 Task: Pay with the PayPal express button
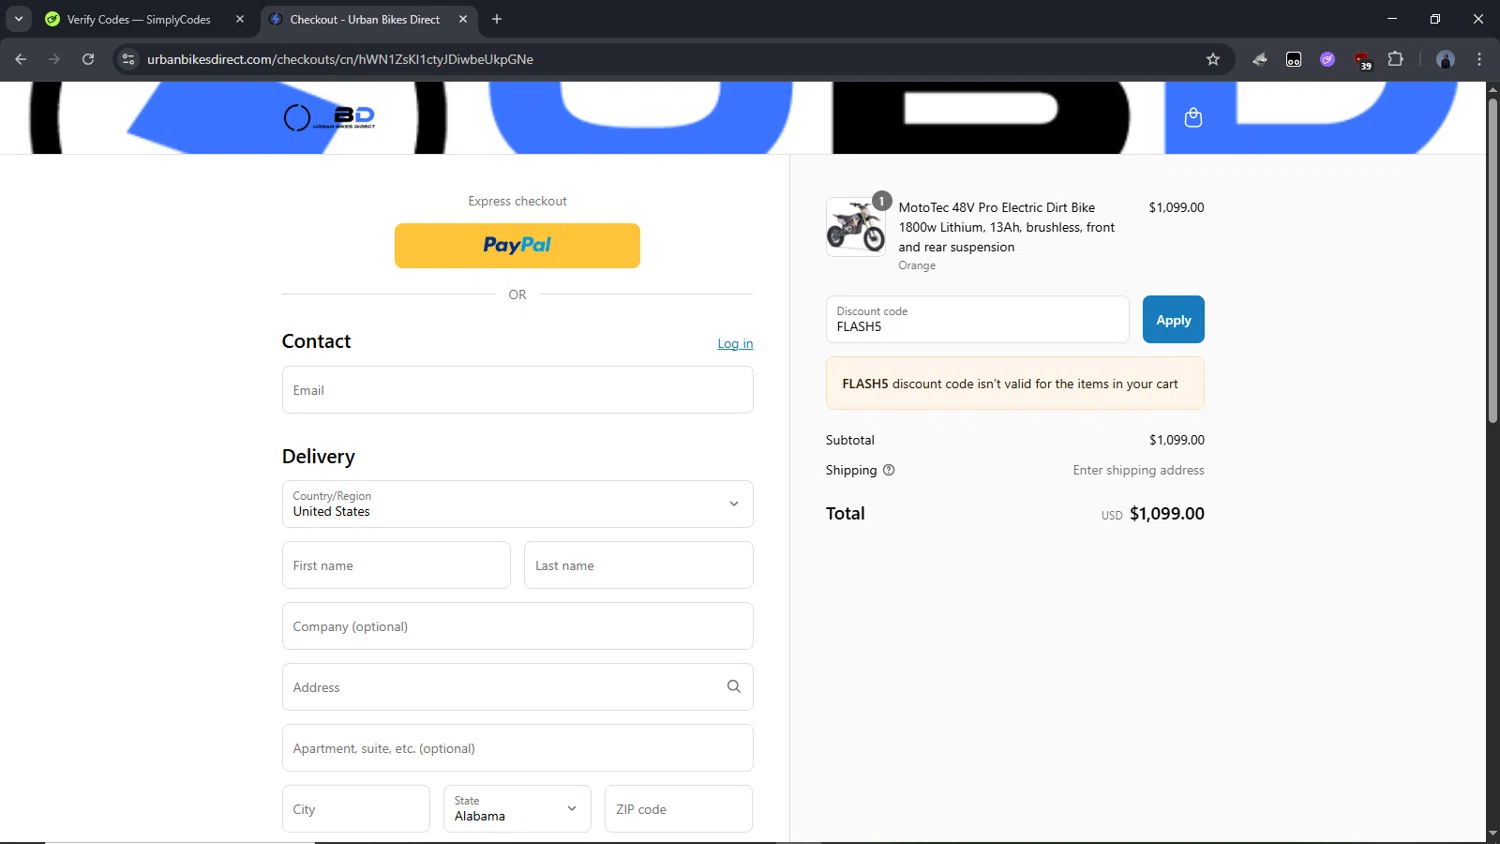(x=517, y=245)
